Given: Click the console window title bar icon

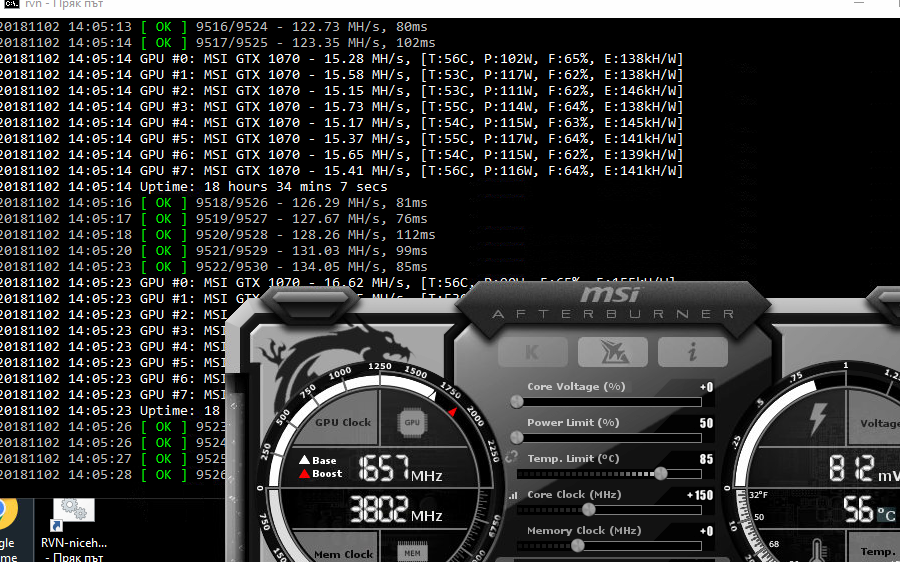Looking at the screenshot, I should [11, 4].
